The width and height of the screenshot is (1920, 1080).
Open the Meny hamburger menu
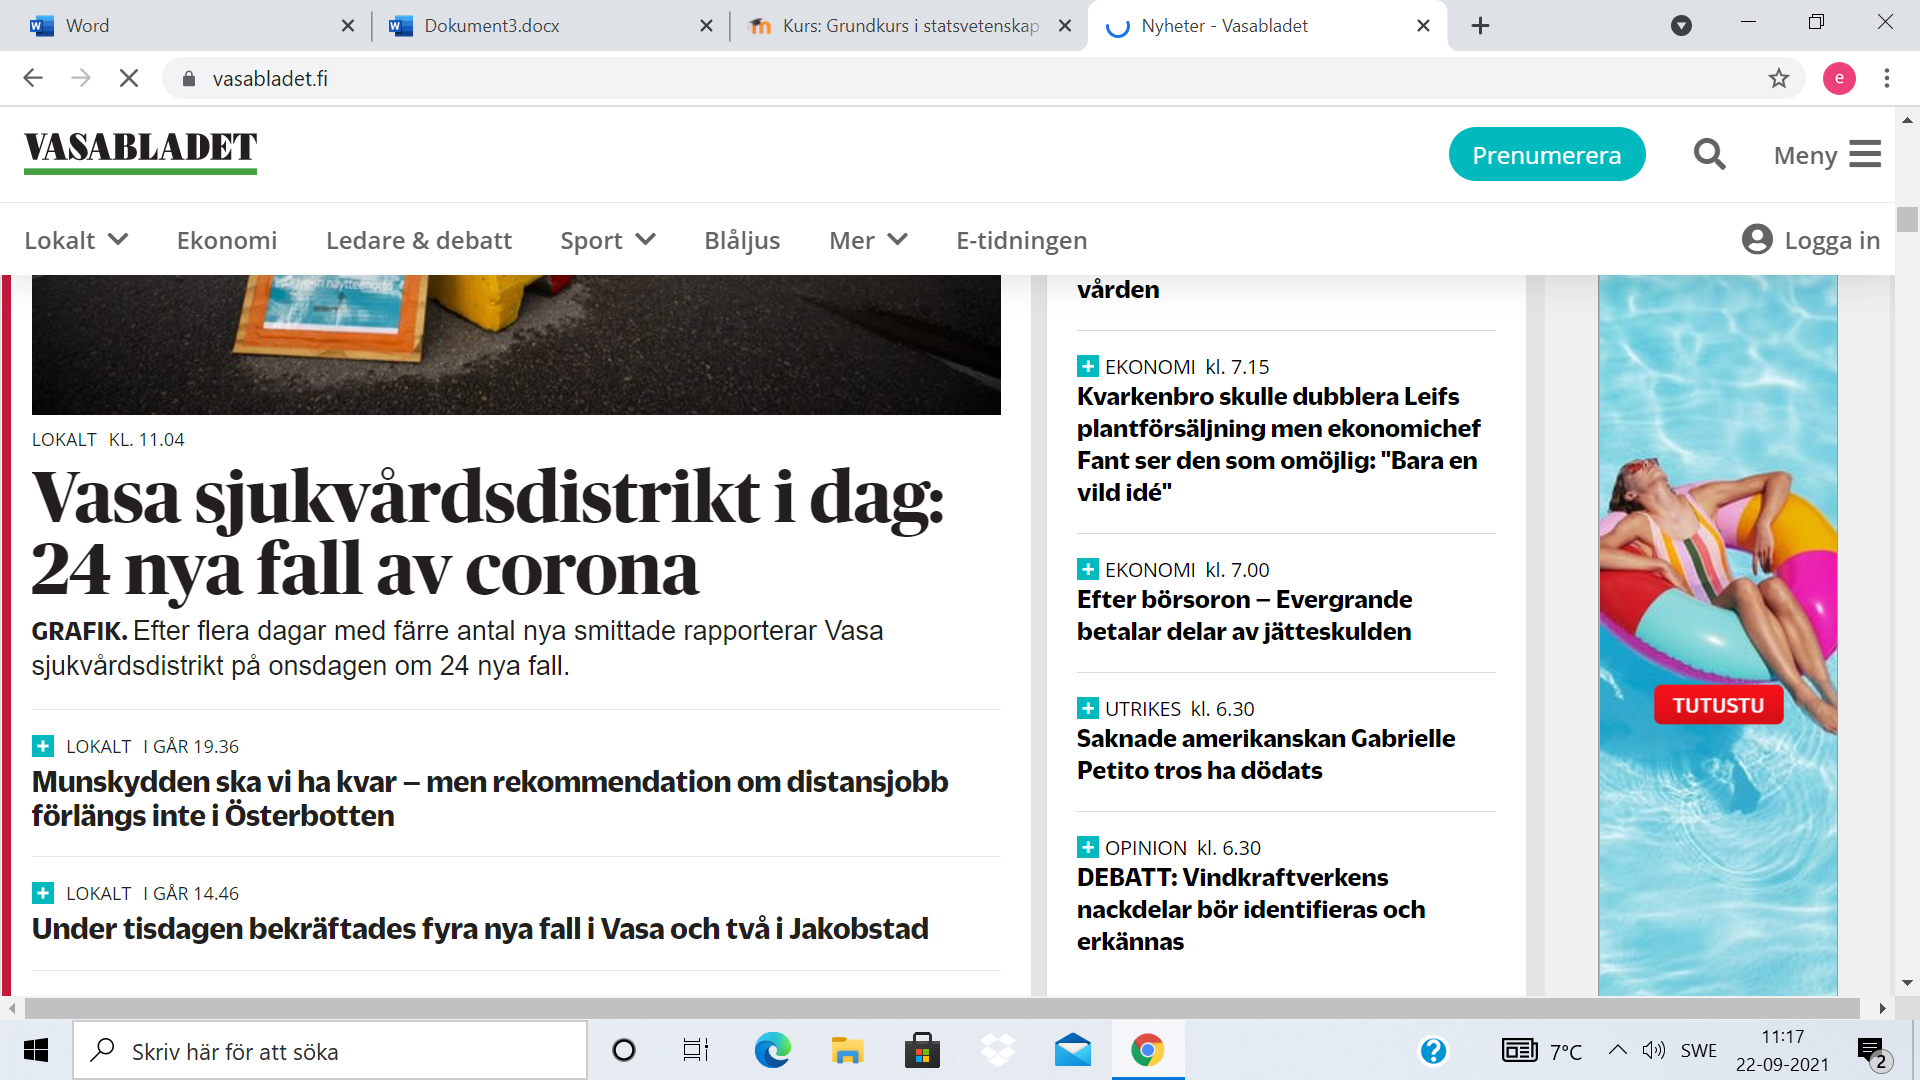click(x=1827, y=155)
